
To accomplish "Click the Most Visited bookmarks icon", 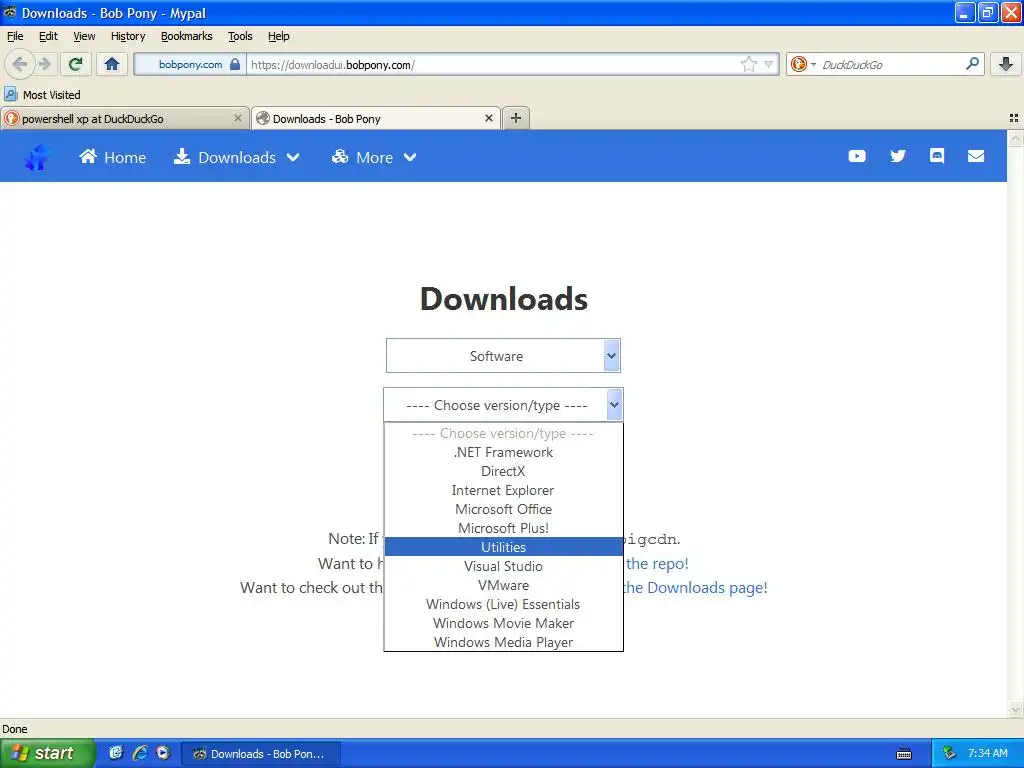I will [x=10, y=95].
